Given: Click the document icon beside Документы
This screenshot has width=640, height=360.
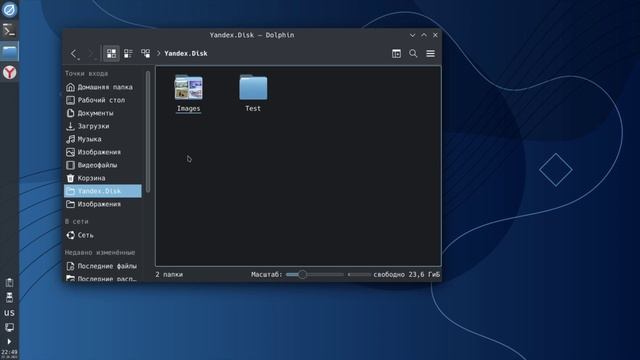Looking at the screenshot, I should [70, 113].
